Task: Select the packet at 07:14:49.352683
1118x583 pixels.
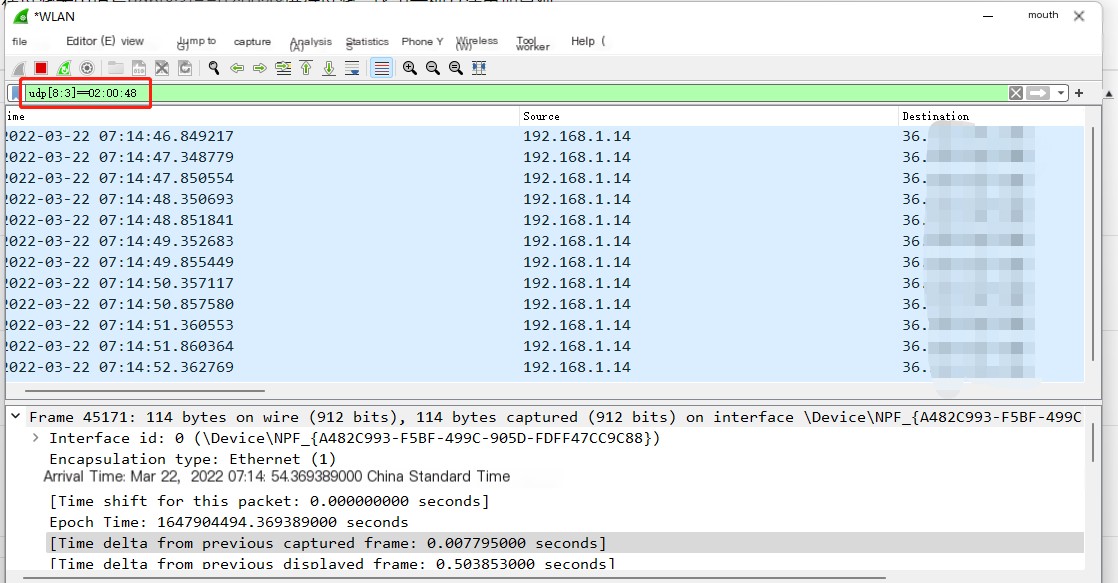Action: pyautogui.click(x=545, y=242)
